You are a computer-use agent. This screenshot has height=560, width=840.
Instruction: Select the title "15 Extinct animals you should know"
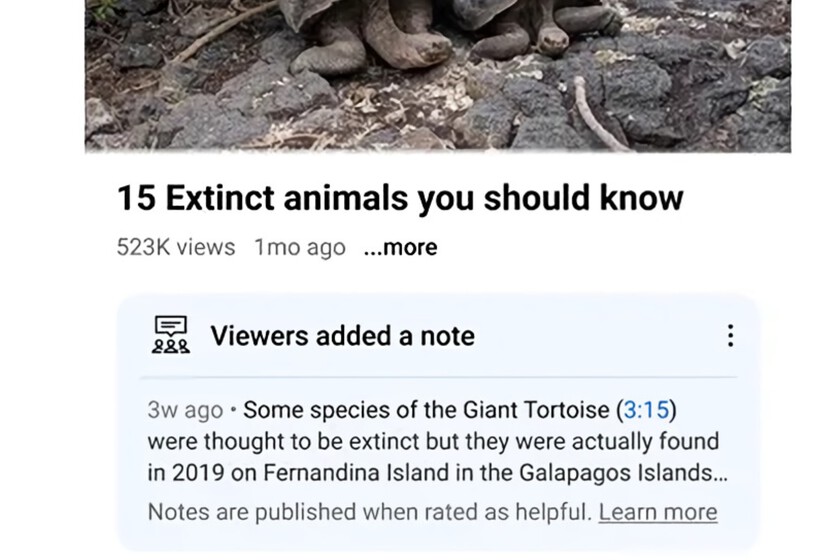tap(400, 197)
